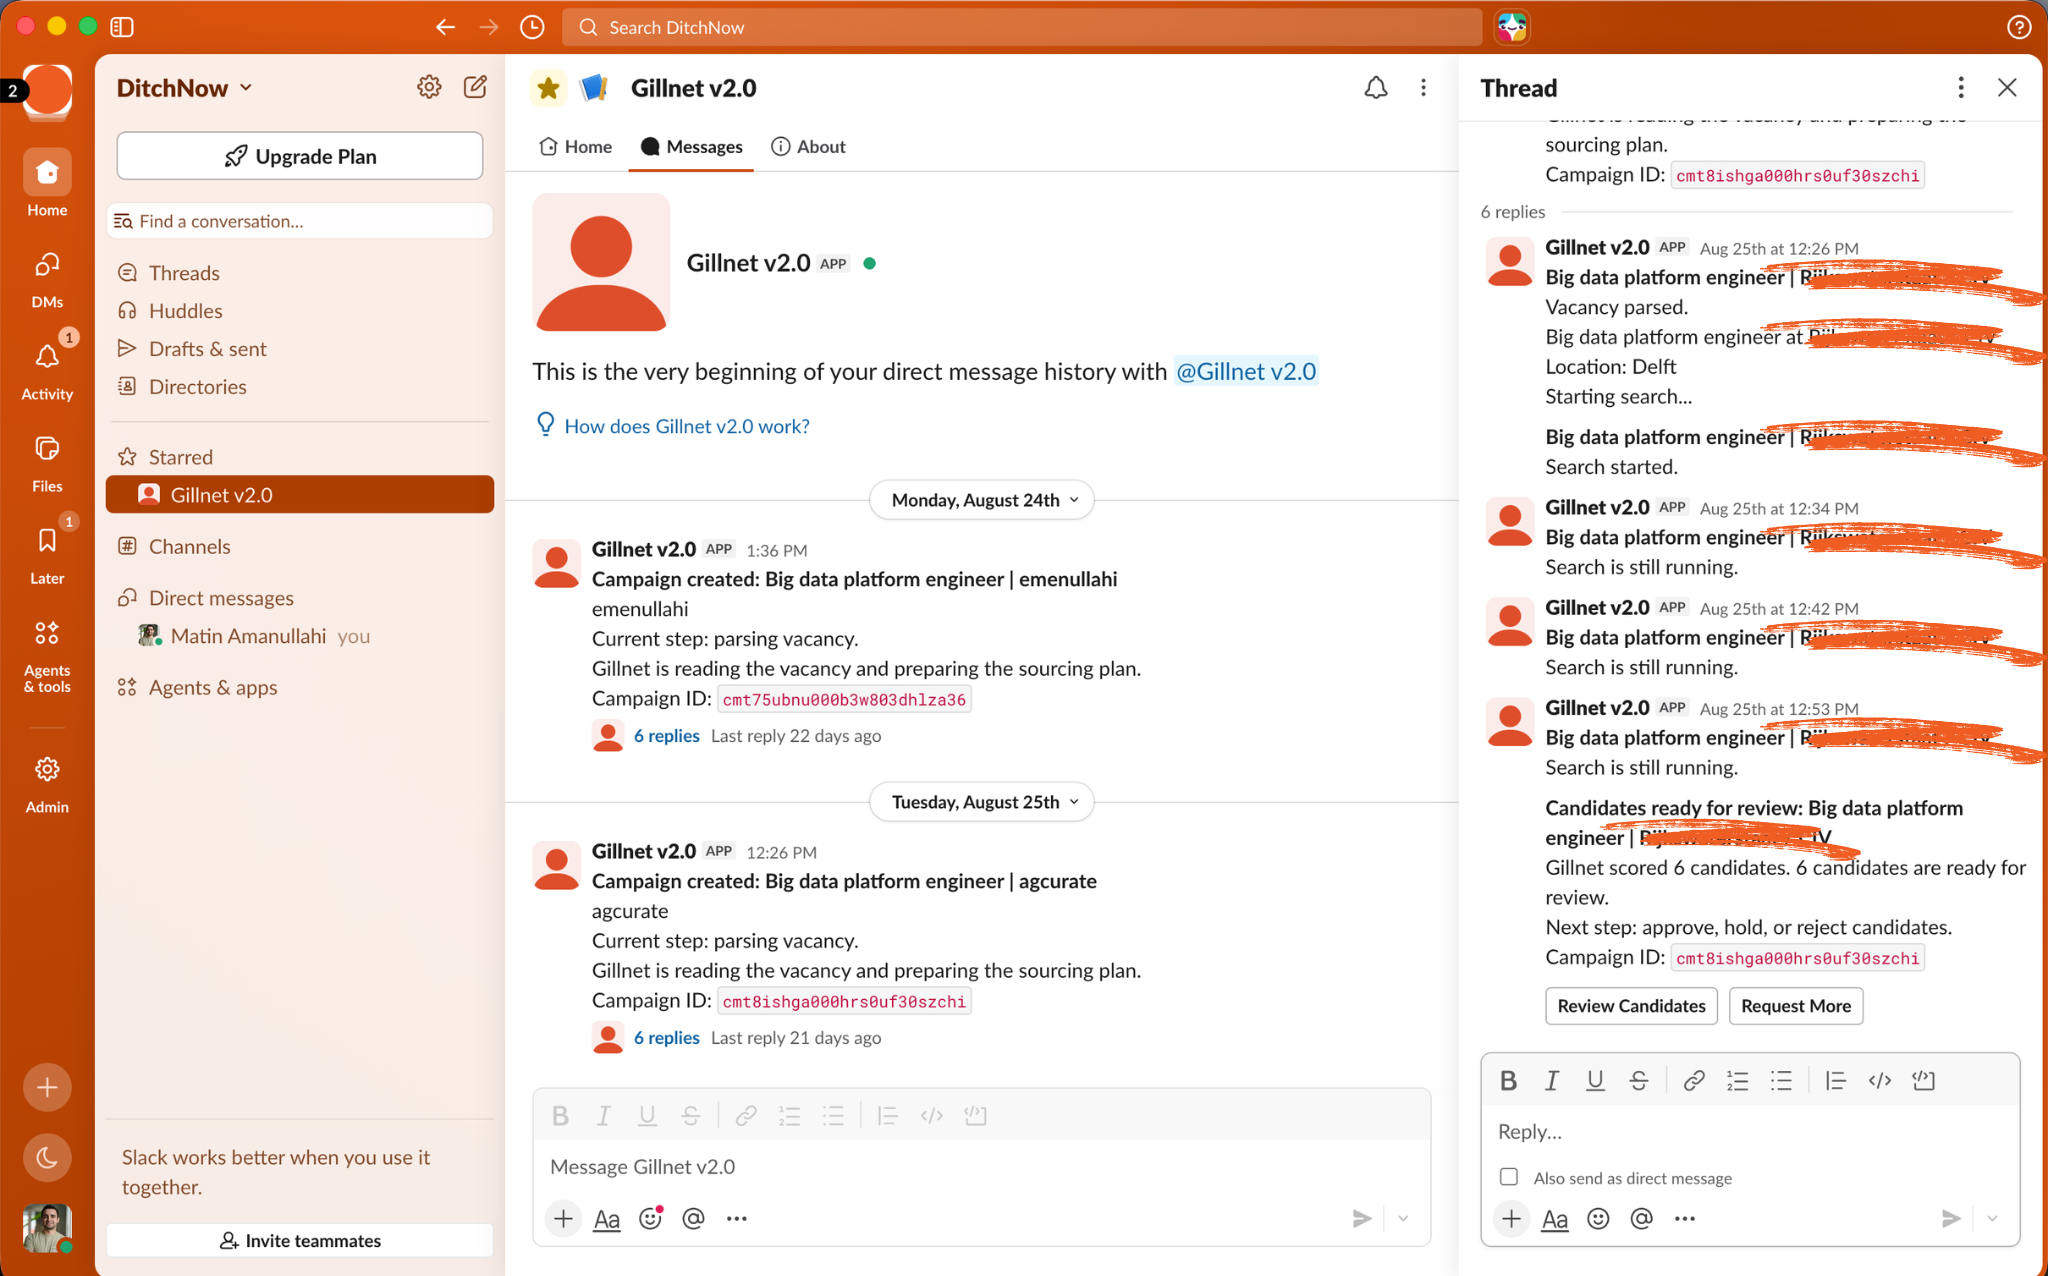Compose a new message with pencil icon
Image resolution: width=2048 pixels, height=1276 pixels.
point(475,87)
